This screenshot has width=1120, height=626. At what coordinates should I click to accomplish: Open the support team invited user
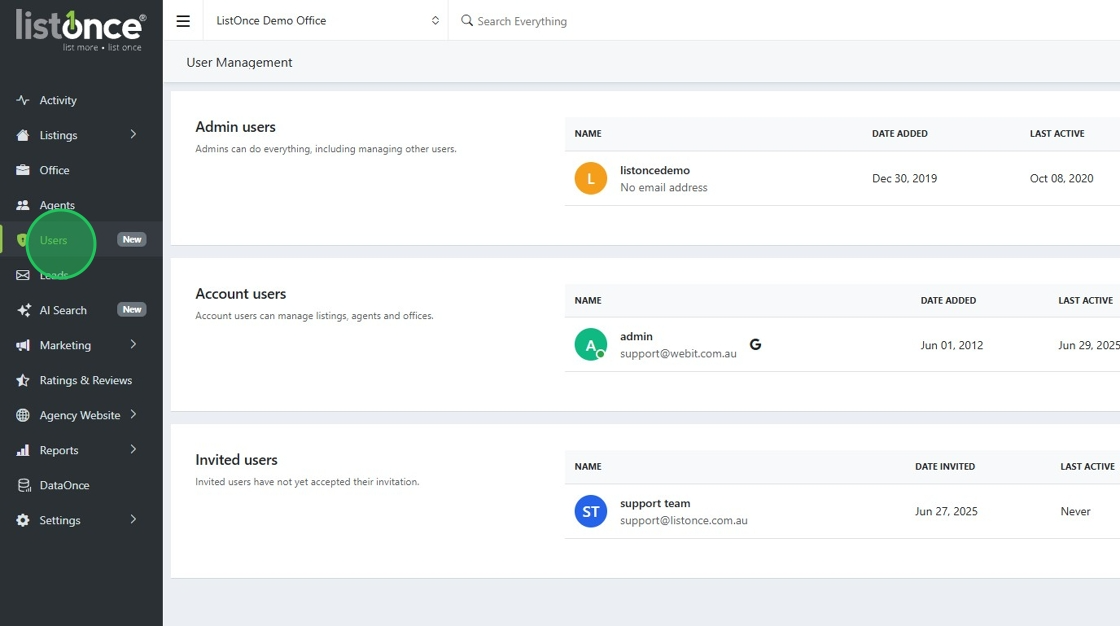click(x=655, y=504)
